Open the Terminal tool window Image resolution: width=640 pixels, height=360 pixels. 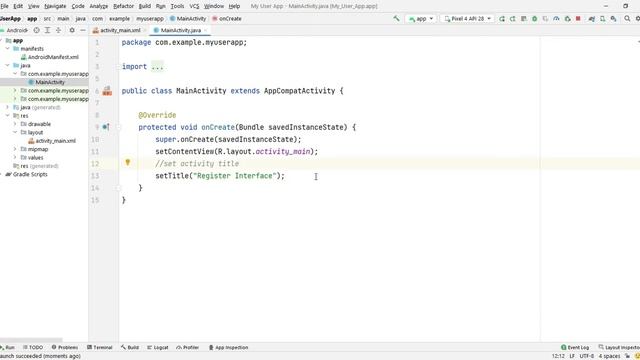pyautogui.click(x=100, y=347)
